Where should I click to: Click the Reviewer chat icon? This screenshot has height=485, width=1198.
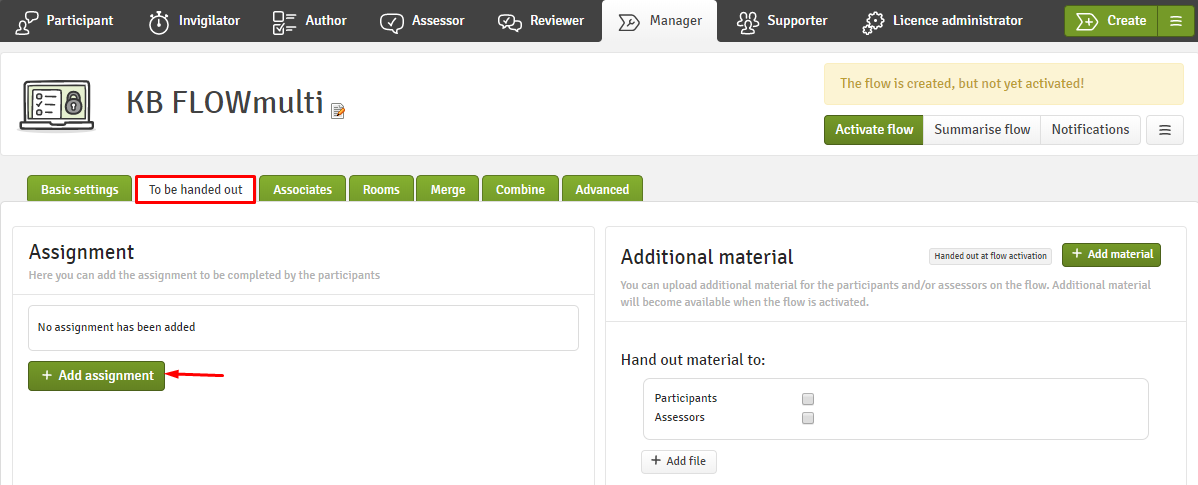click(x=510, y=22)
